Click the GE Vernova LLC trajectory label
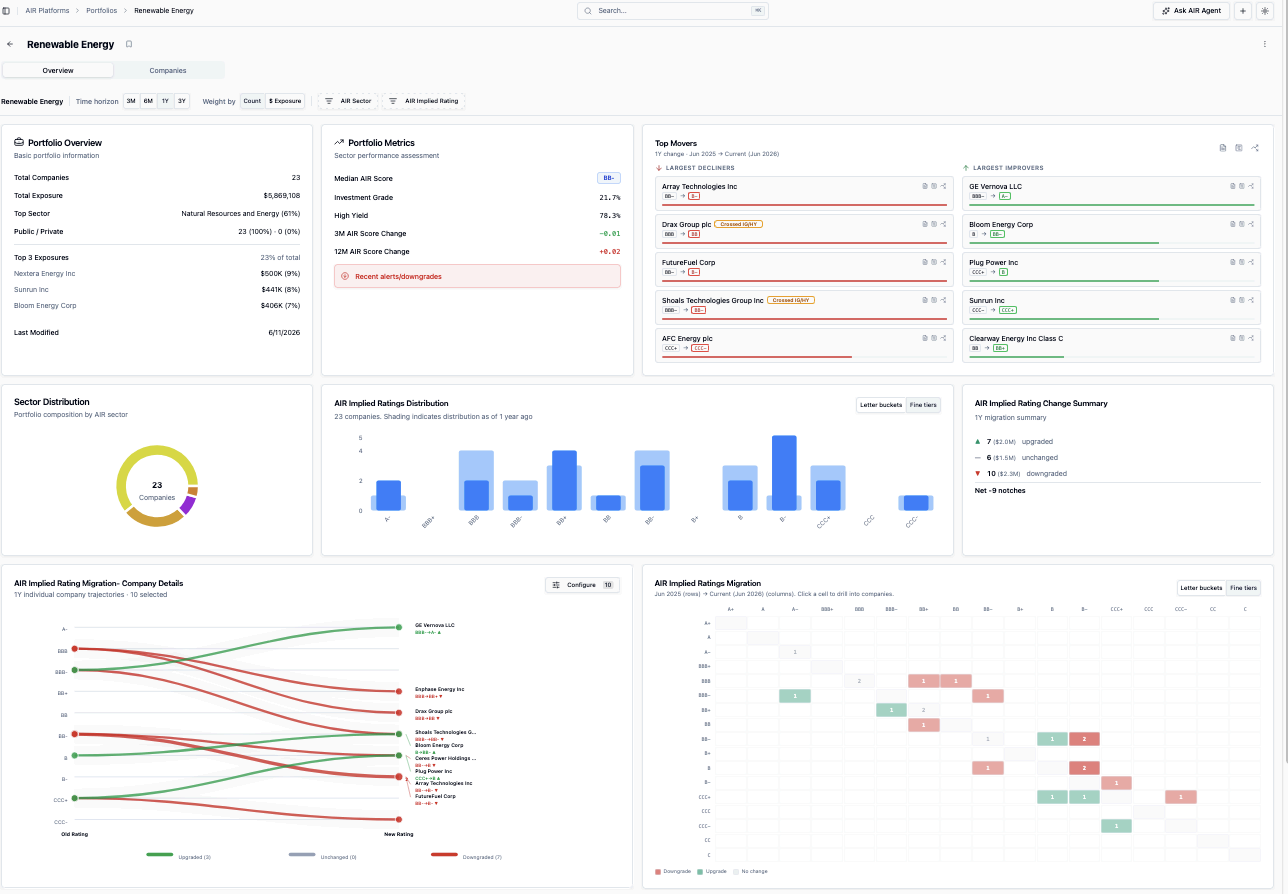The height and width of the screenshot is (894, 1288). (x=435, y=625)
